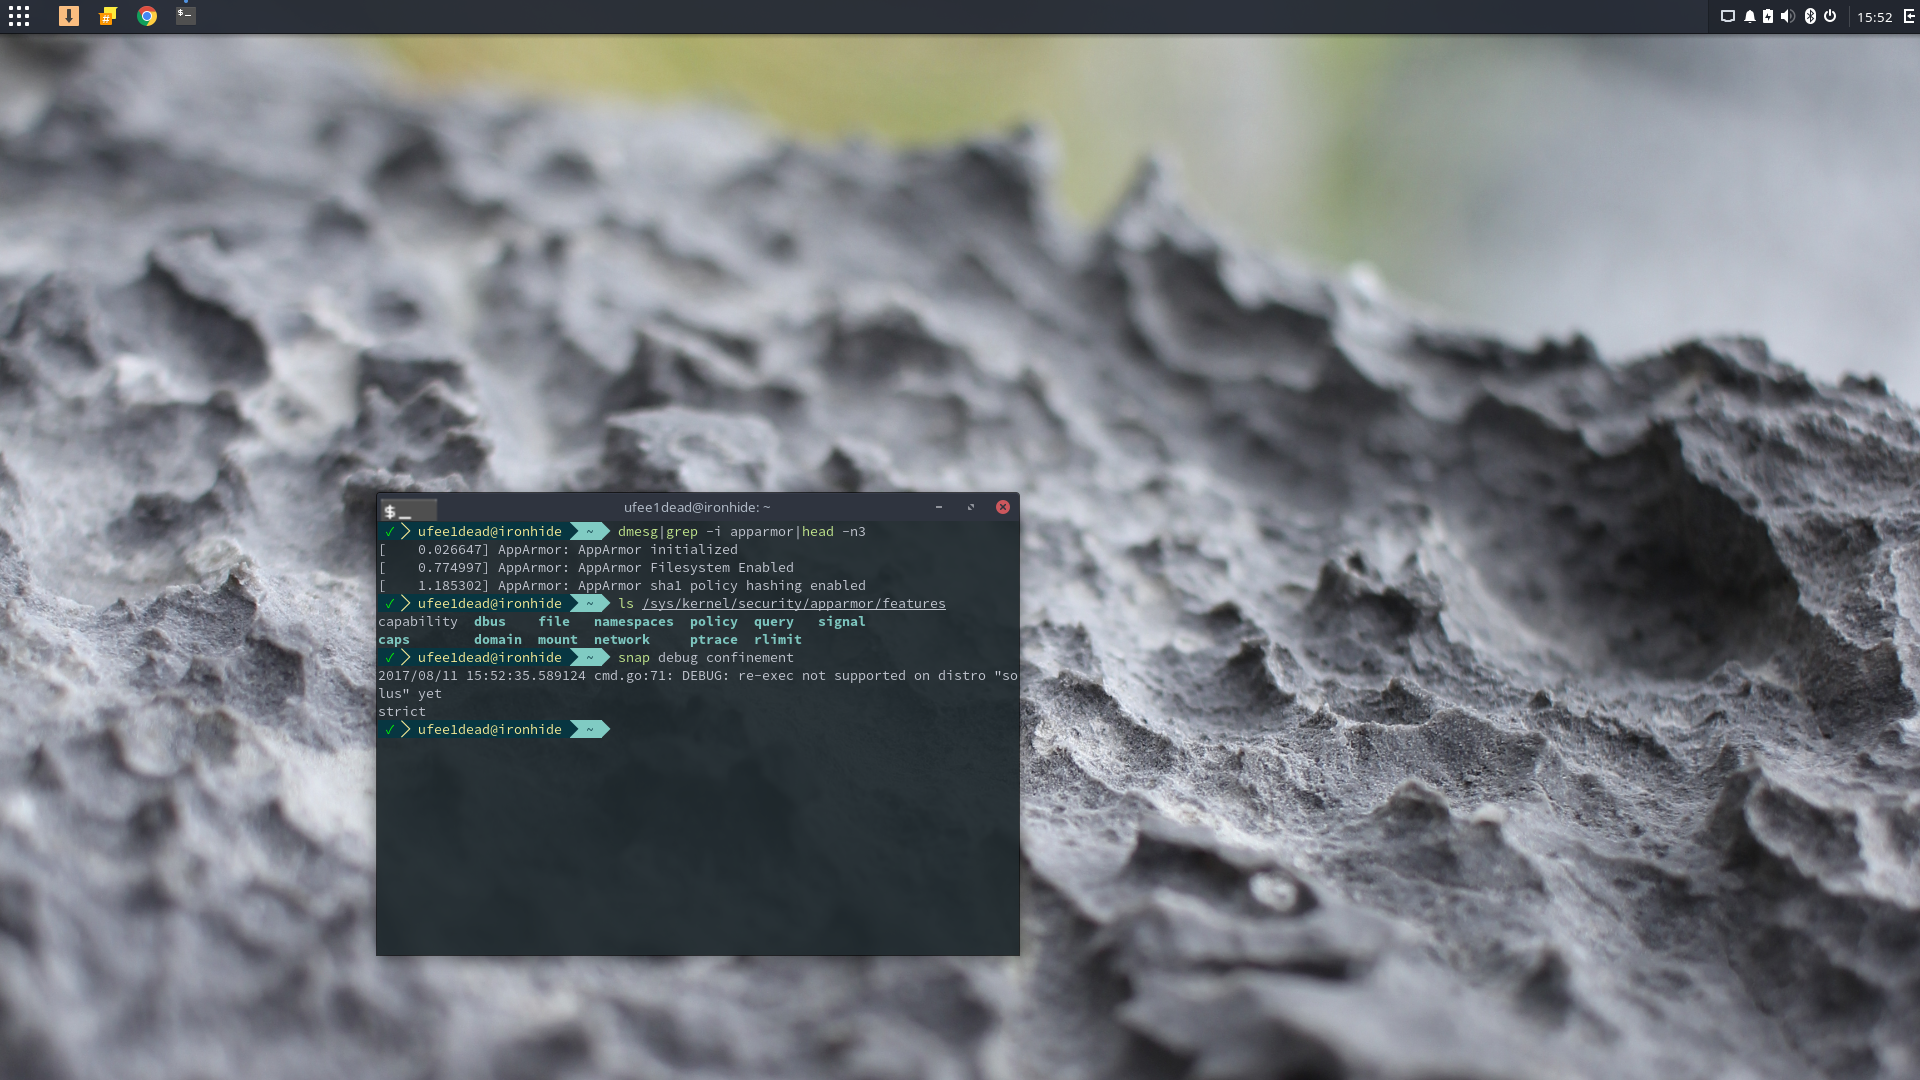Click the /sys/kernel/security/apparmor/features path
This screenshot has width=1920, height=1080.
pos(794,603)
